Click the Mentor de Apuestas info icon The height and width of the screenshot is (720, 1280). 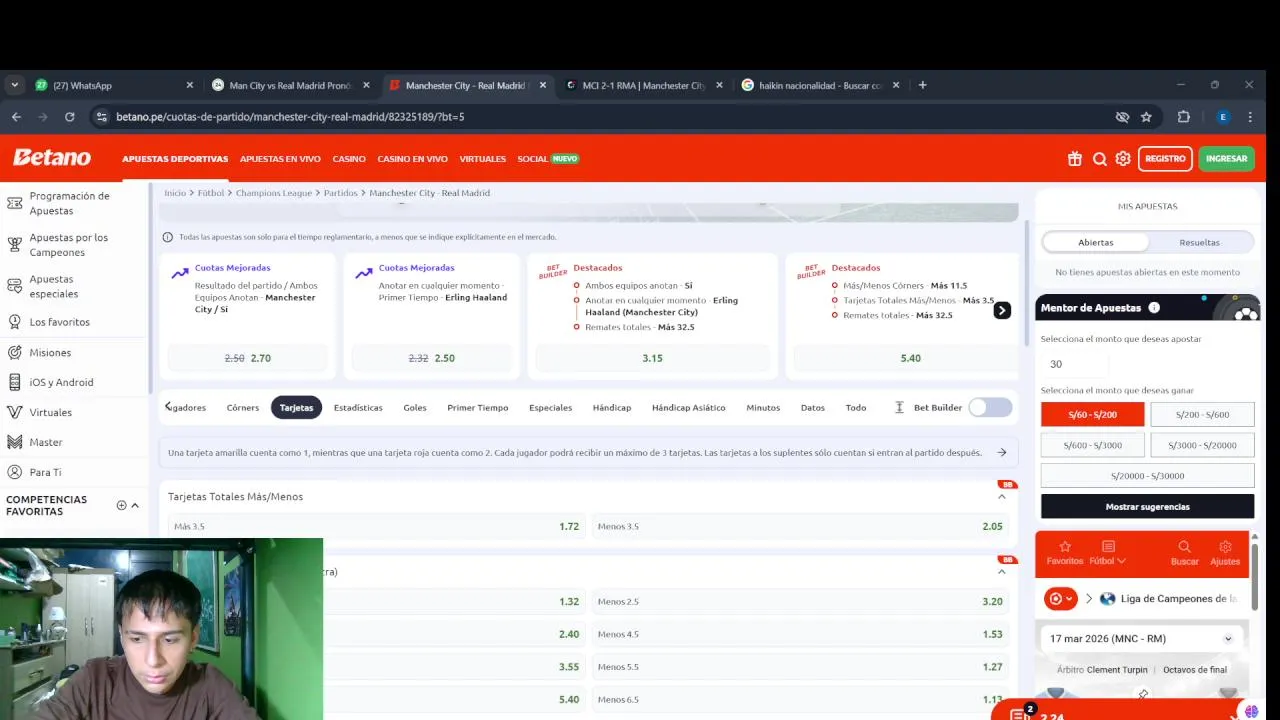coord(1154,308)
